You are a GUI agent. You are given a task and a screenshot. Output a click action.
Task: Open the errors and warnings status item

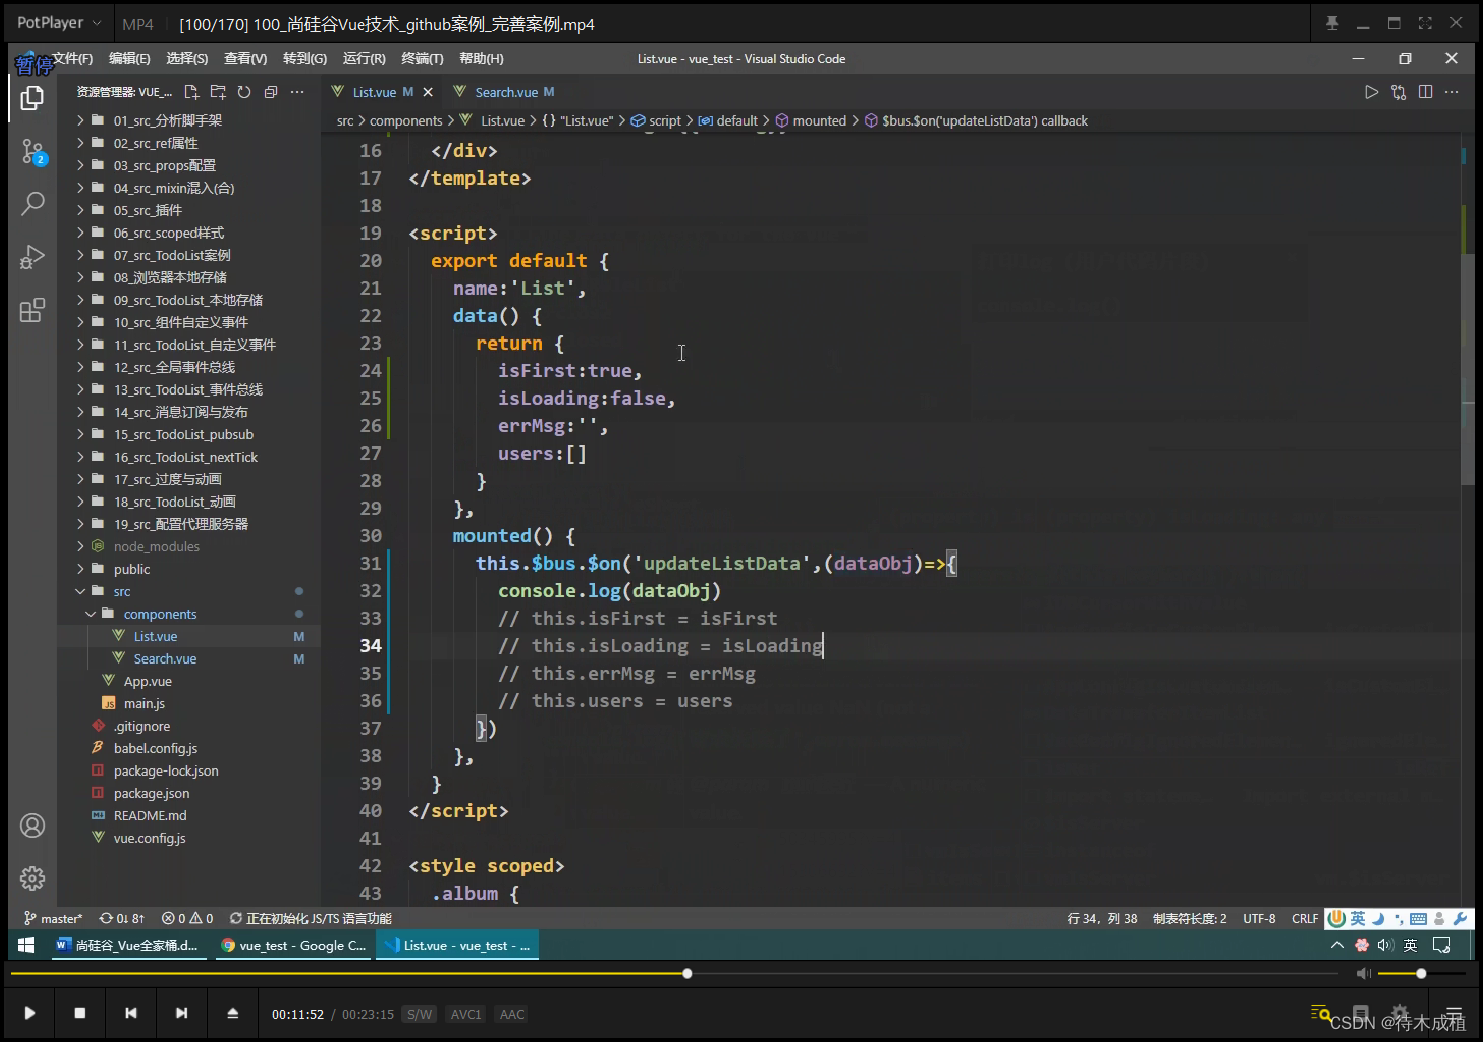188,918
